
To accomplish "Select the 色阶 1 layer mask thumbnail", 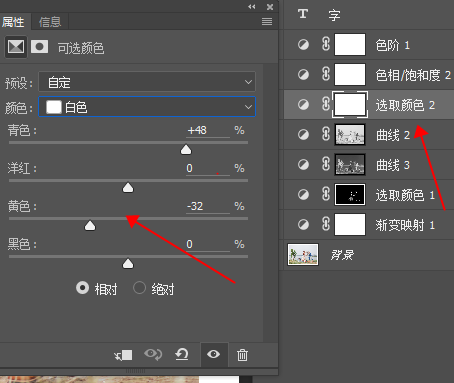I will point(350,44).
